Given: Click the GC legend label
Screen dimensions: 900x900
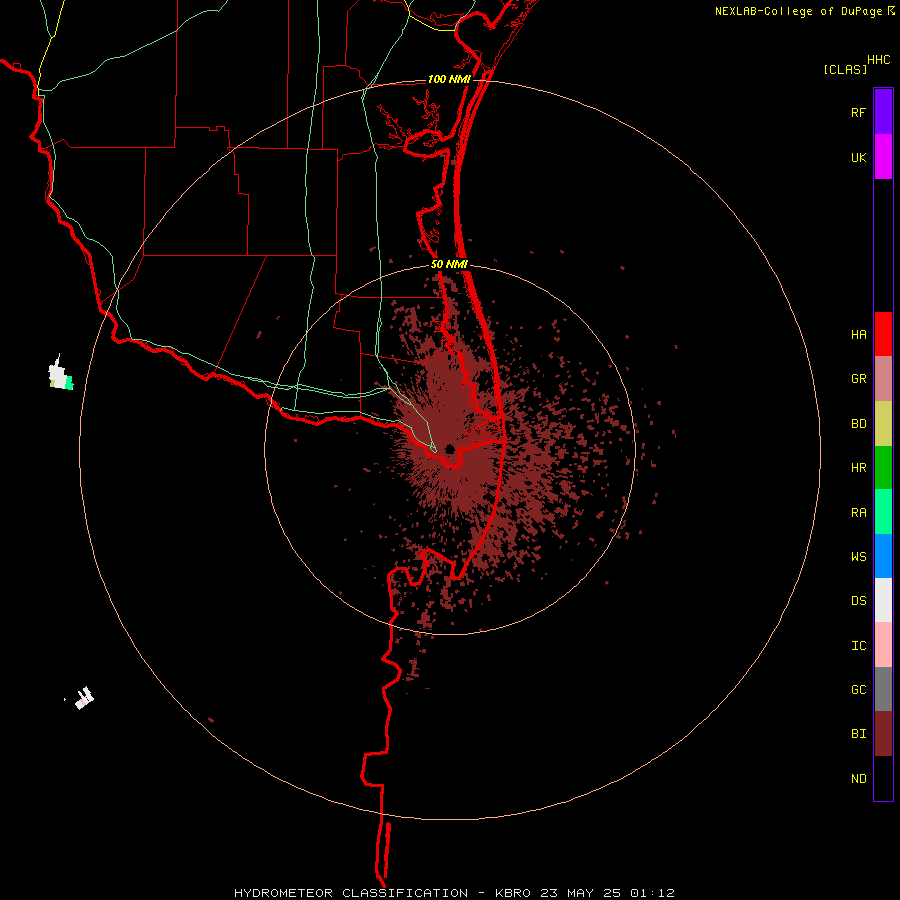Looking at the screenshot, I should tap(858, 690).
